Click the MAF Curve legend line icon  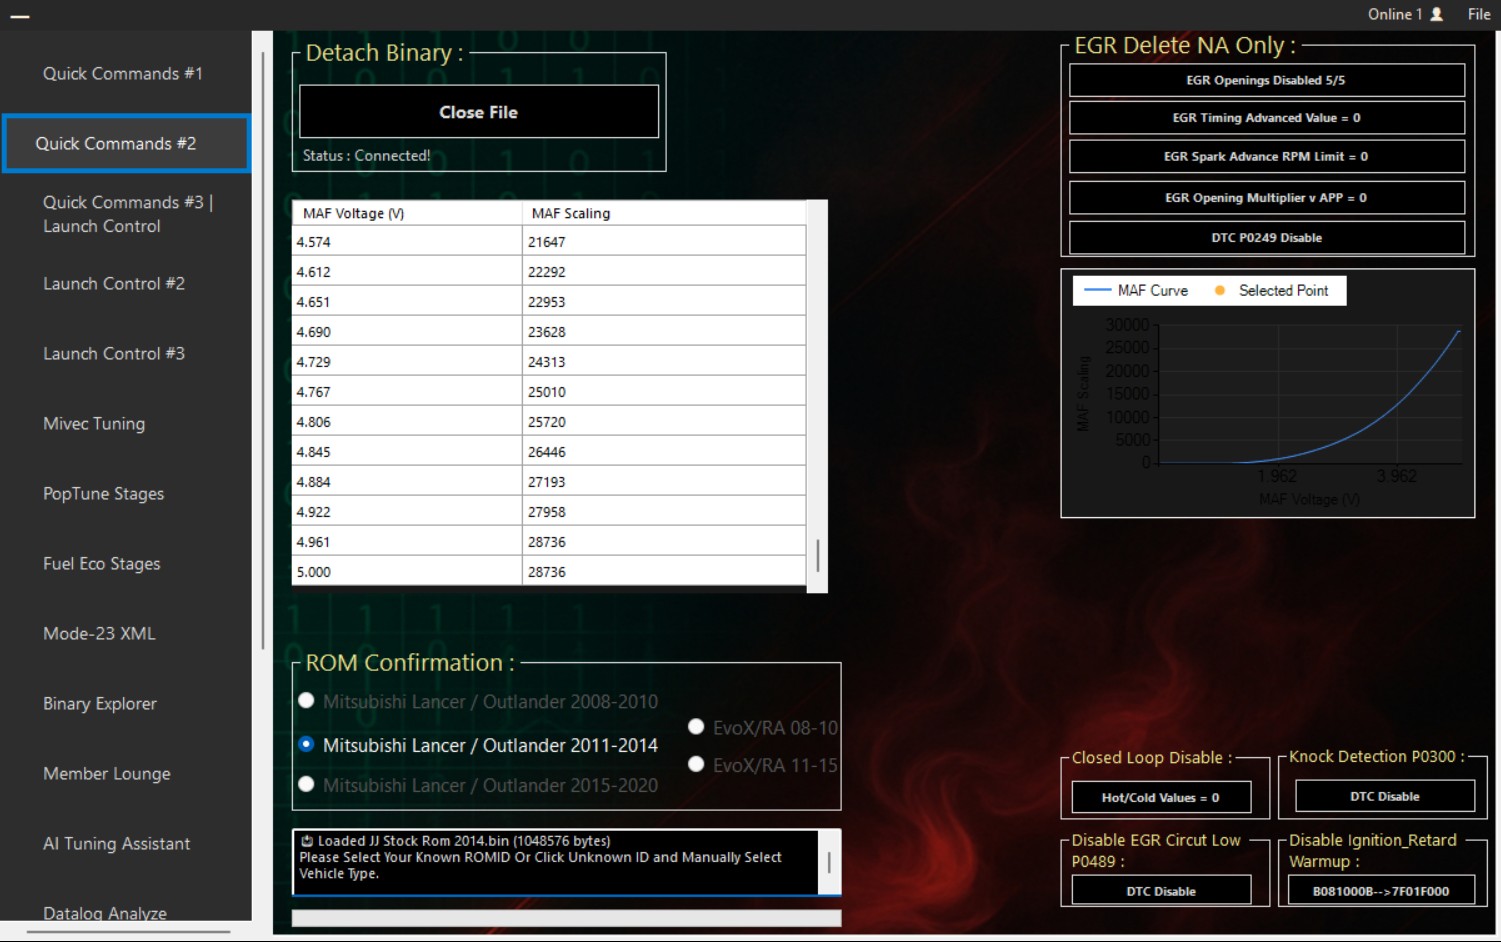1097,290
